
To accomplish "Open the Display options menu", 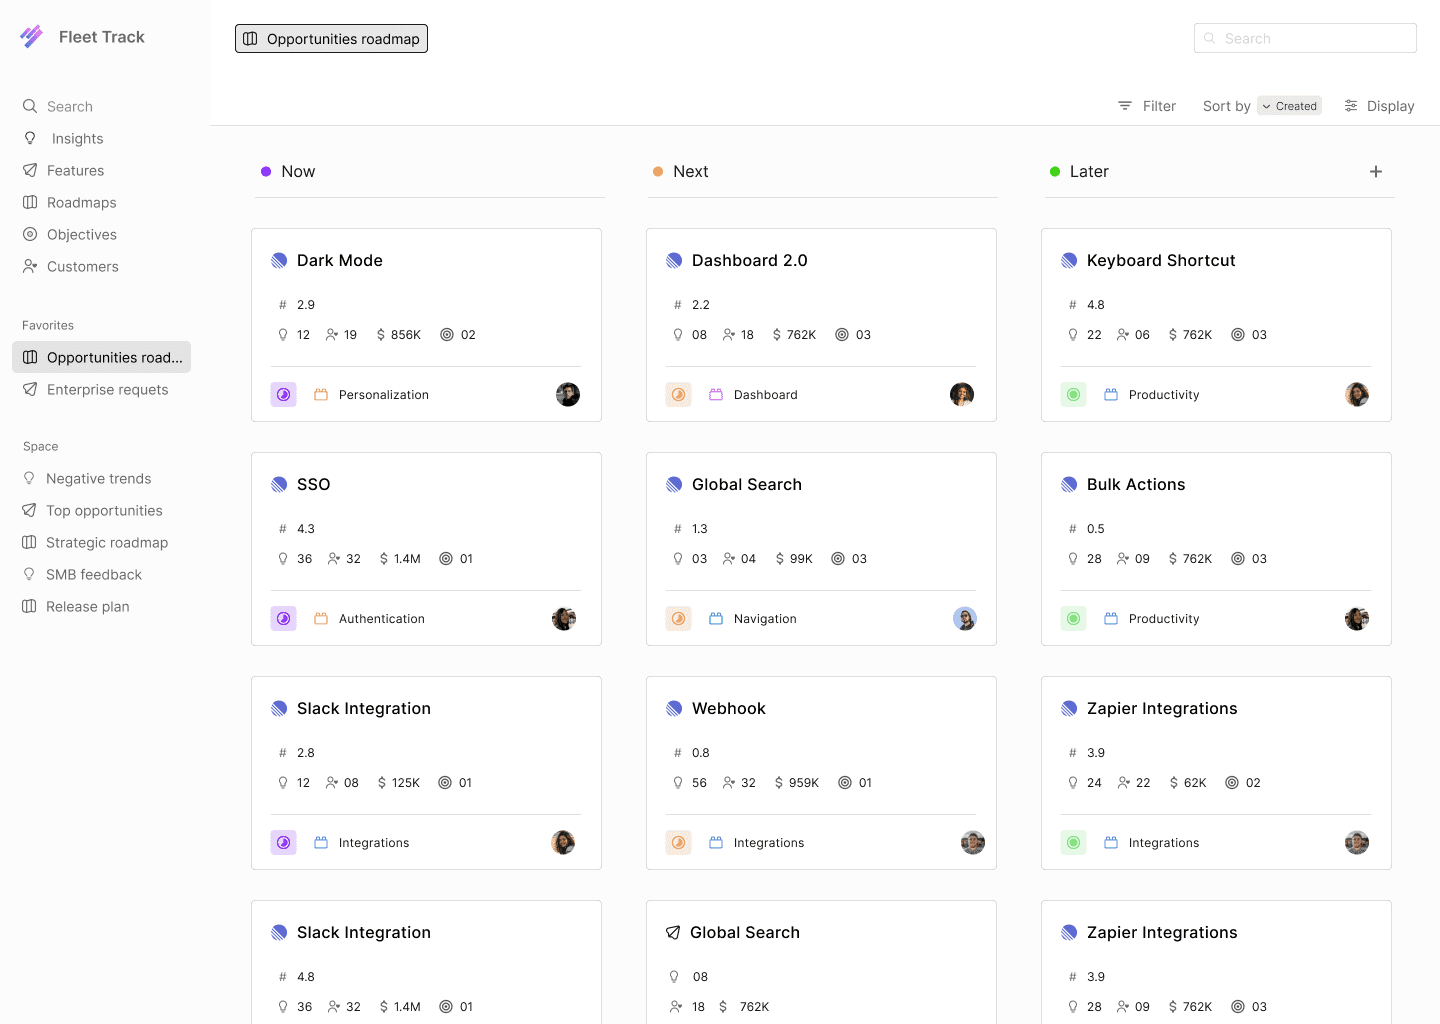I will 1379,106.
